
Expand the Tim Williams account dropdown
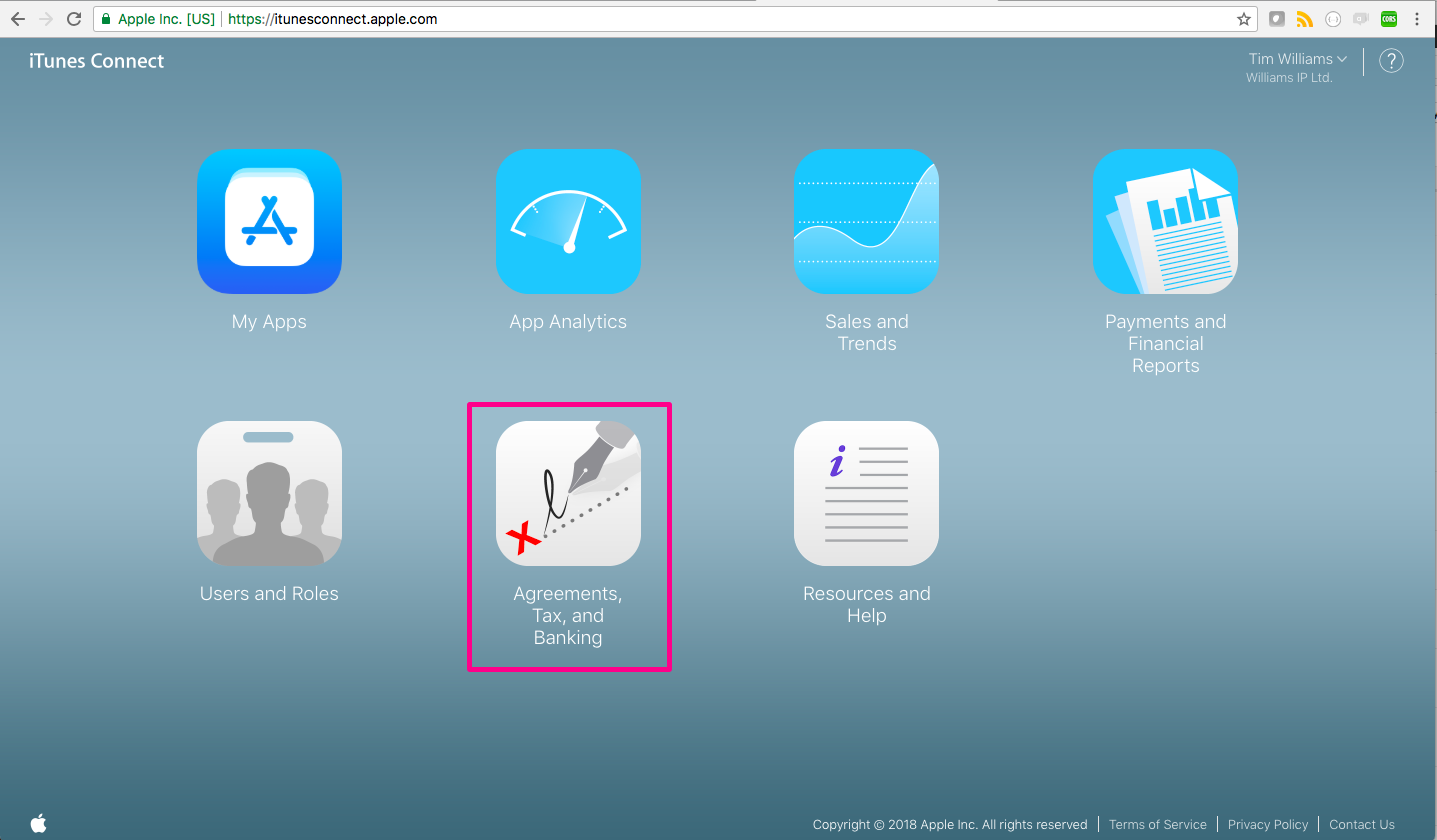point(1298,59)
